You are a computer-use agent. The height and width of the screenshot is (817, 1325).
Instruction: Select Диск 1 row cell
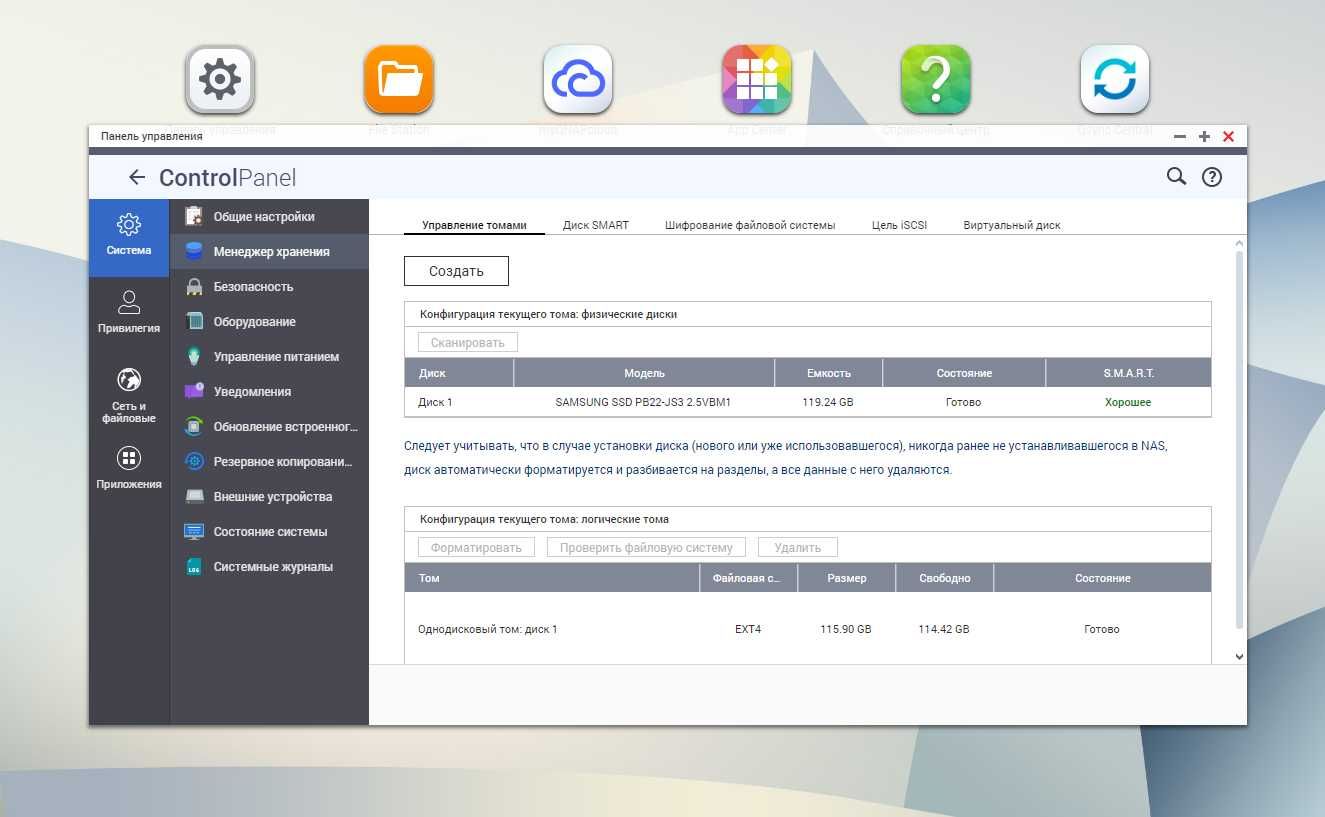[x=435, y=402]
